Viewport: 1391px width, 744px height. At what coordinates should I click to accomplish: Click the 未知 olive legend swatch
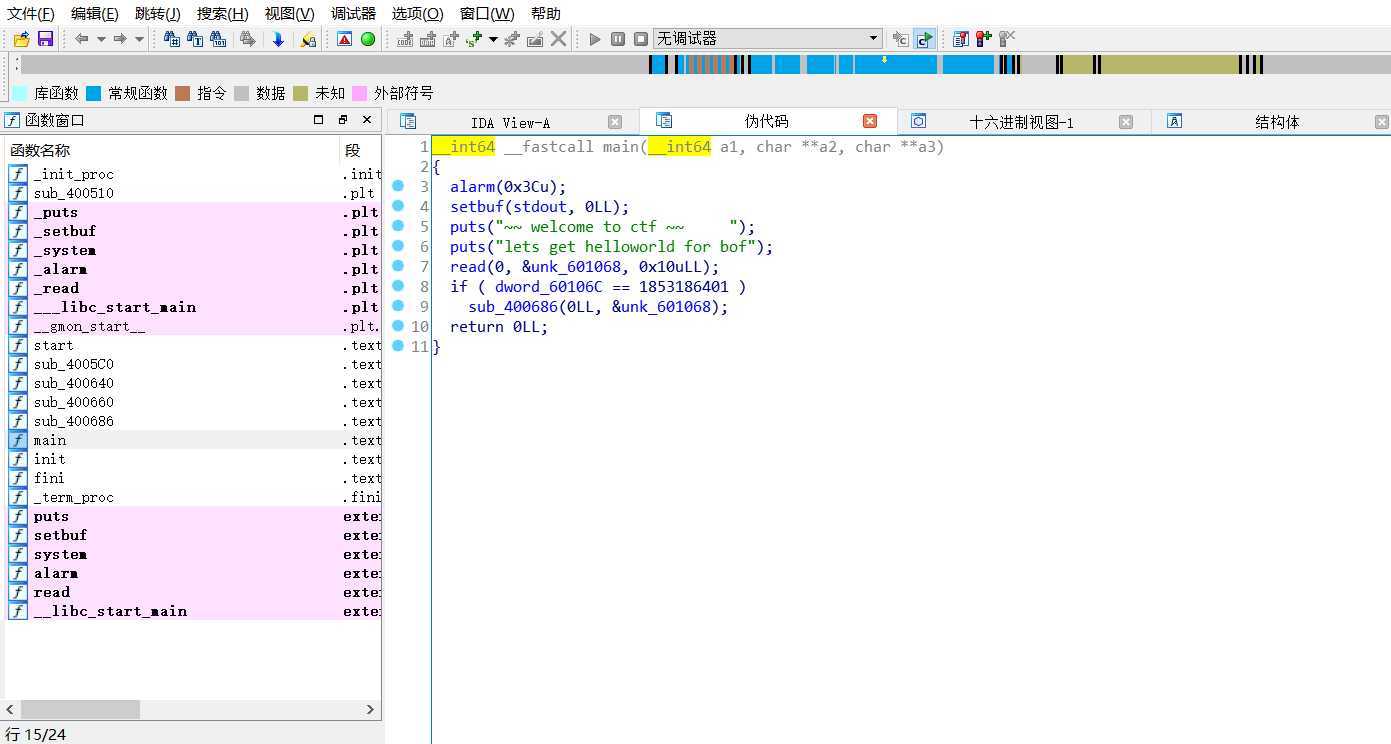point(301,93)
